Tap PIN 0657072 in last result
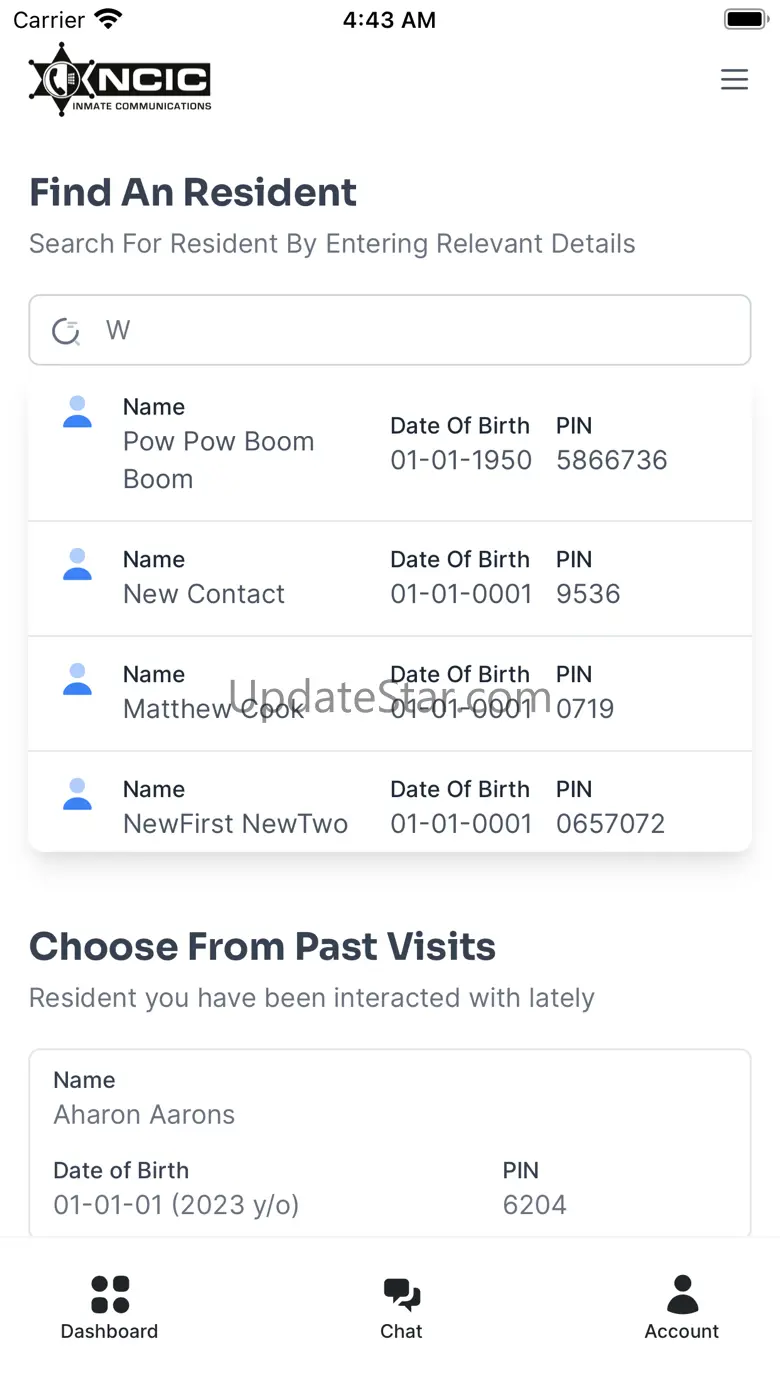 coord(610,824)
